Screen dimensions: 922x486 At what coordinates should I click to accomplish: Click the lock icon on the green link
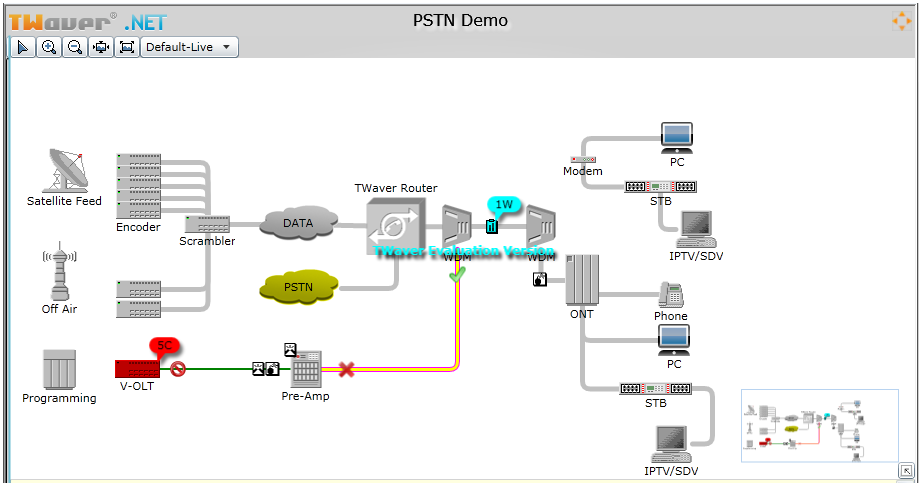(x=272, y=369)
